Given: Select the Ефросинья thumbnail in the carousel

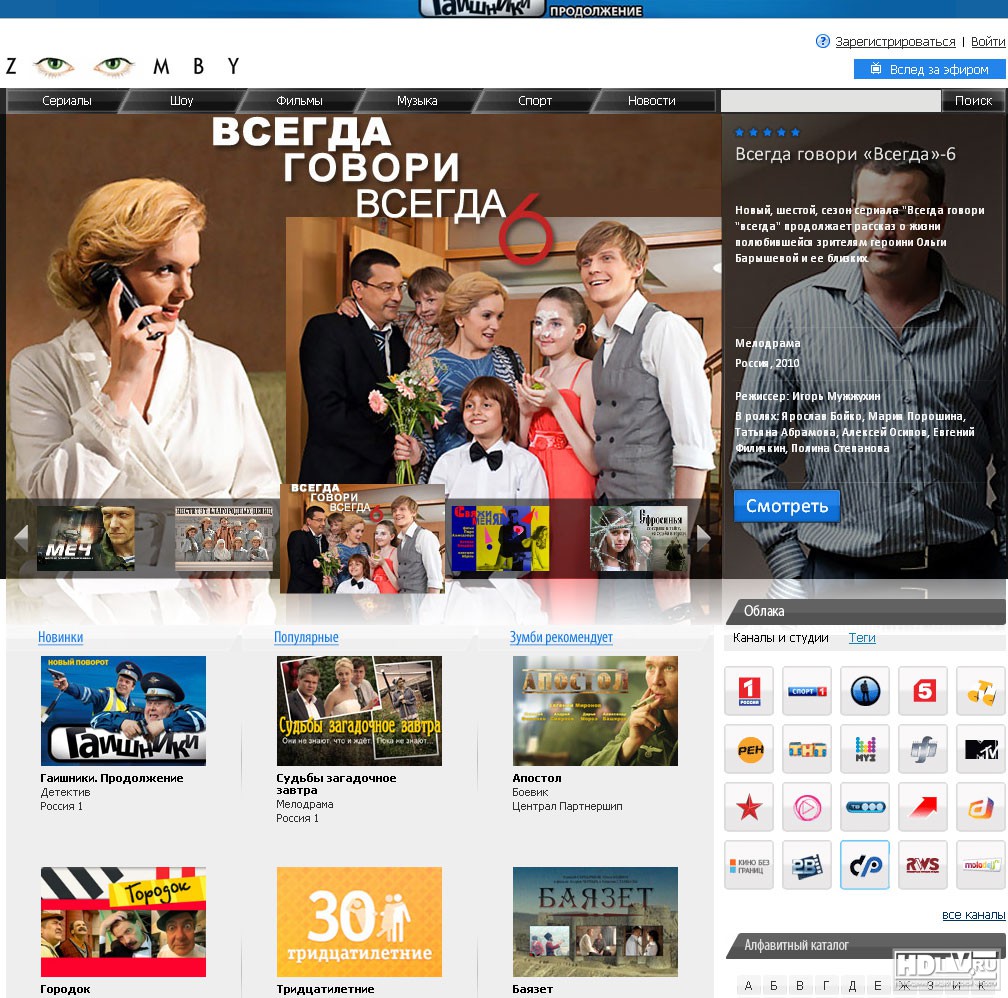Looking at the screenshot, I should coord(640,538).
